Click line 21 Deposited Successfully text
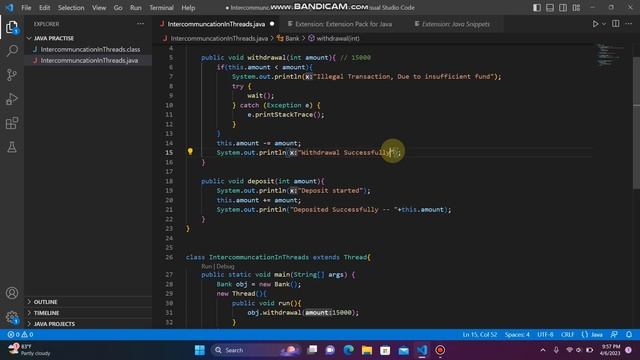 [335, 209]
